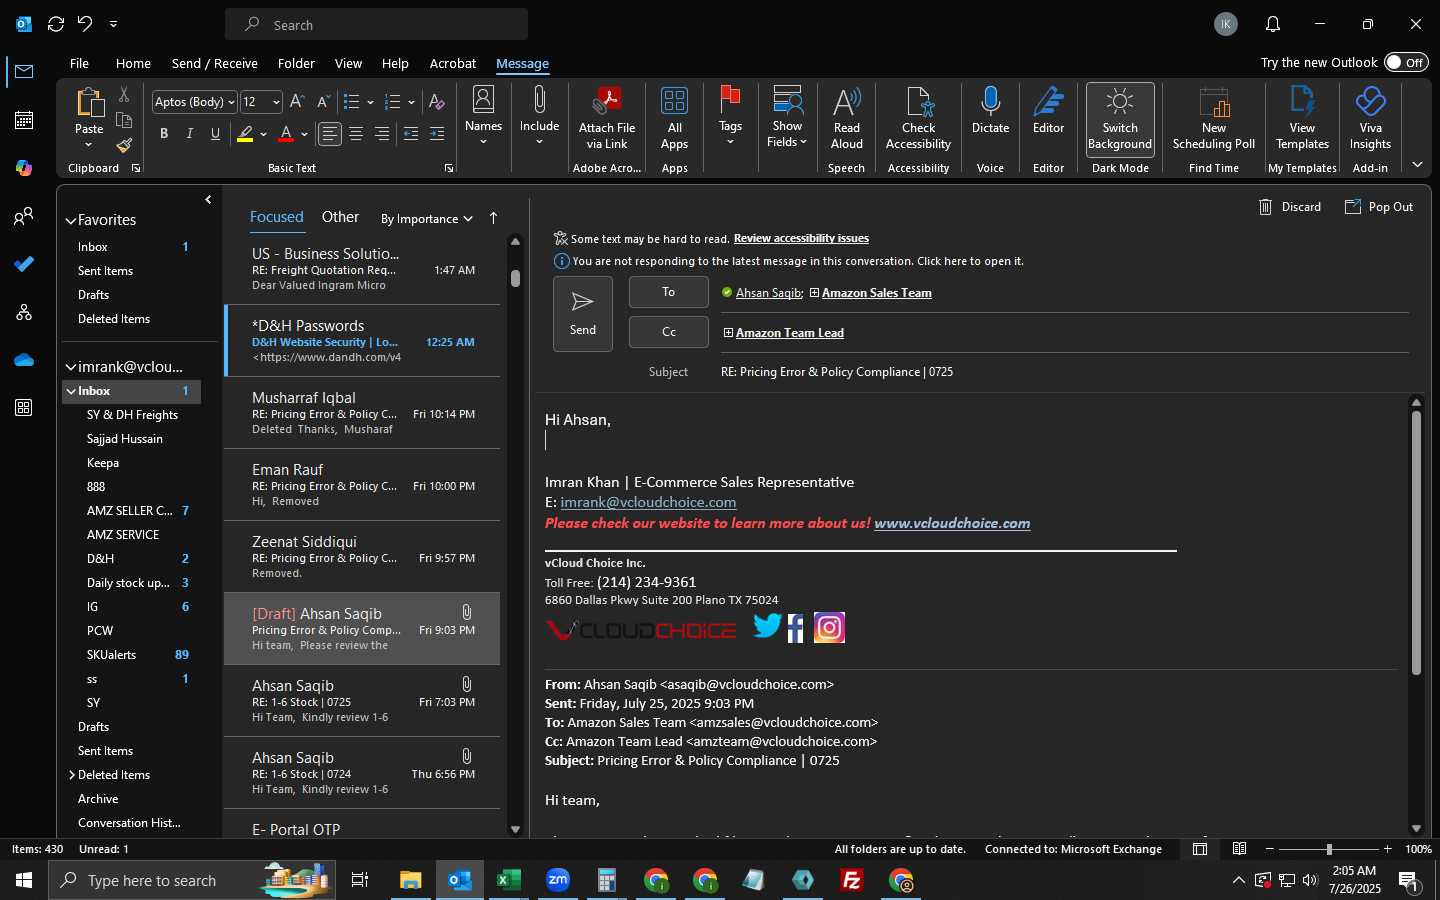1440x900 pixels.
Task: Click zoom in plus button
Action: click(x=1387, y=849)
